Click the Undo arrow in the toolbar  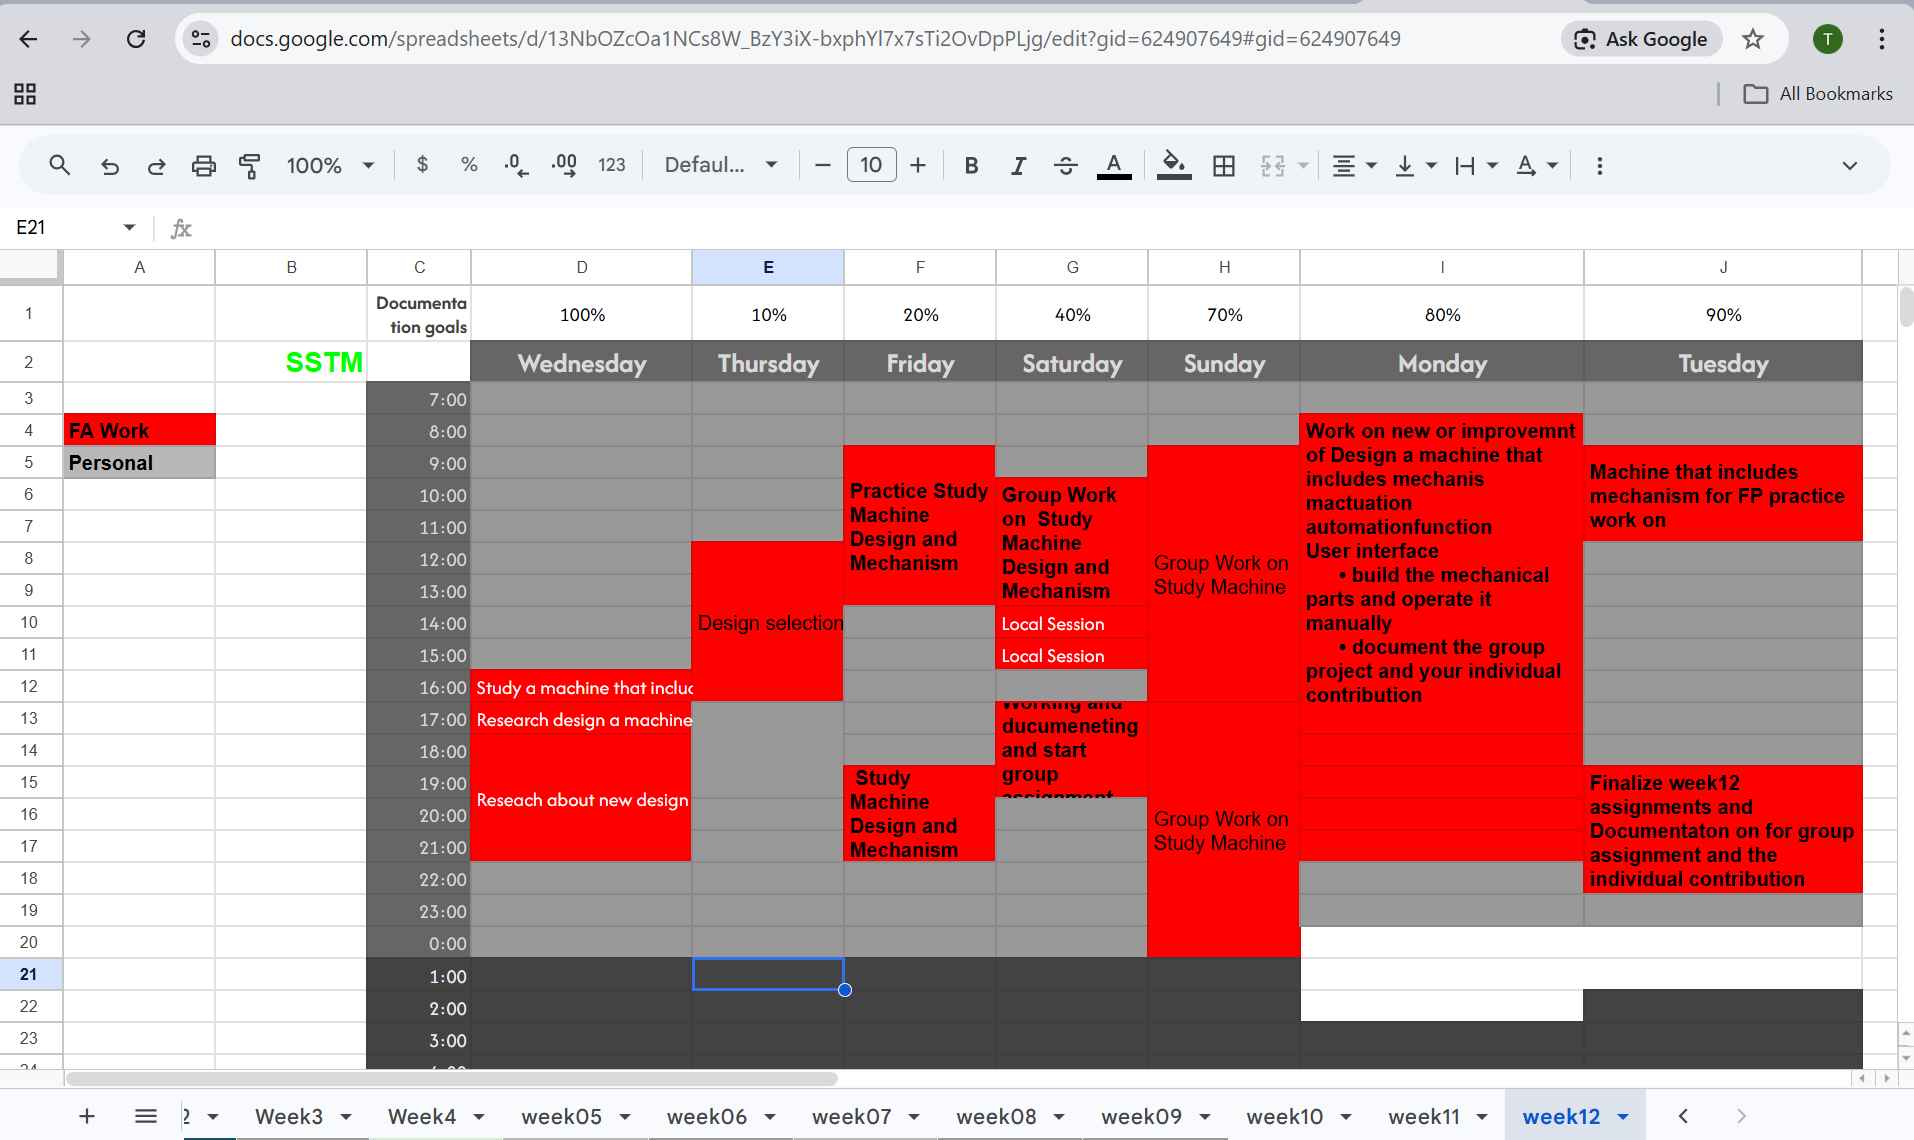110,166
